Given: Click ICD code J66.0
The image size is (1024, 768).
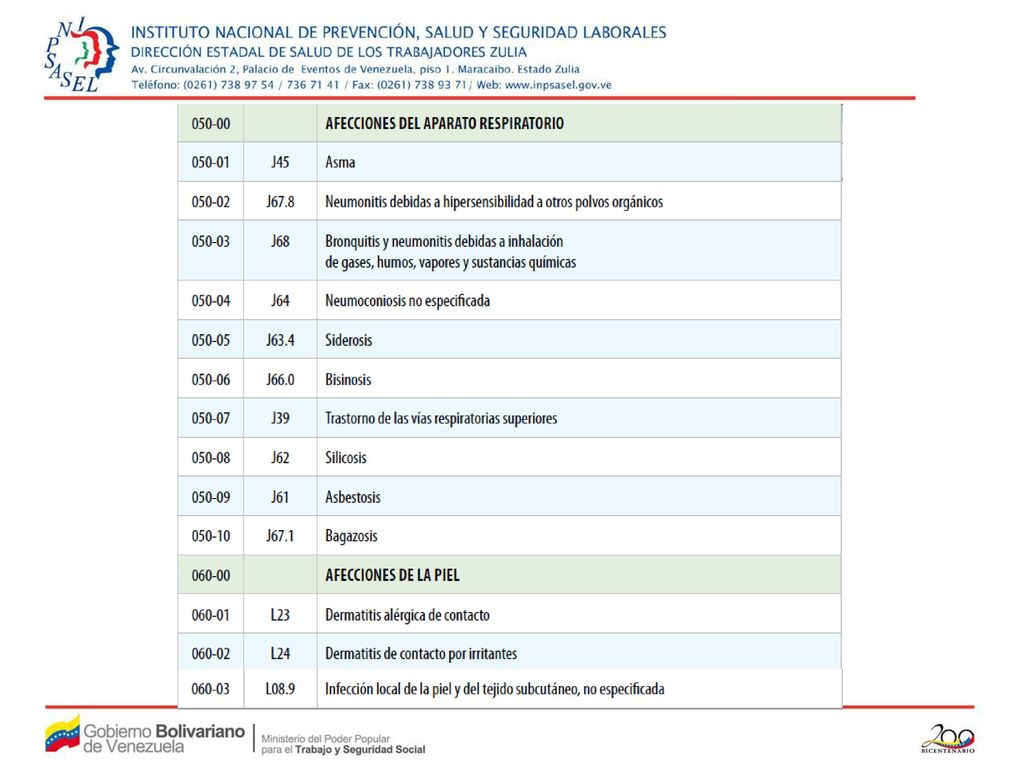Looking at the screenshot, I should click(280, 379).
